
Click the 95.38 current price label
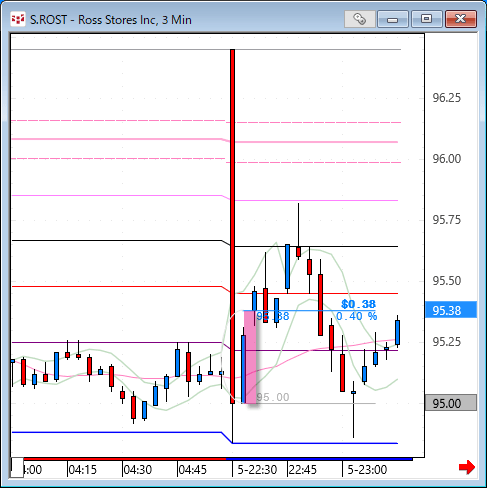coord(451,310)
